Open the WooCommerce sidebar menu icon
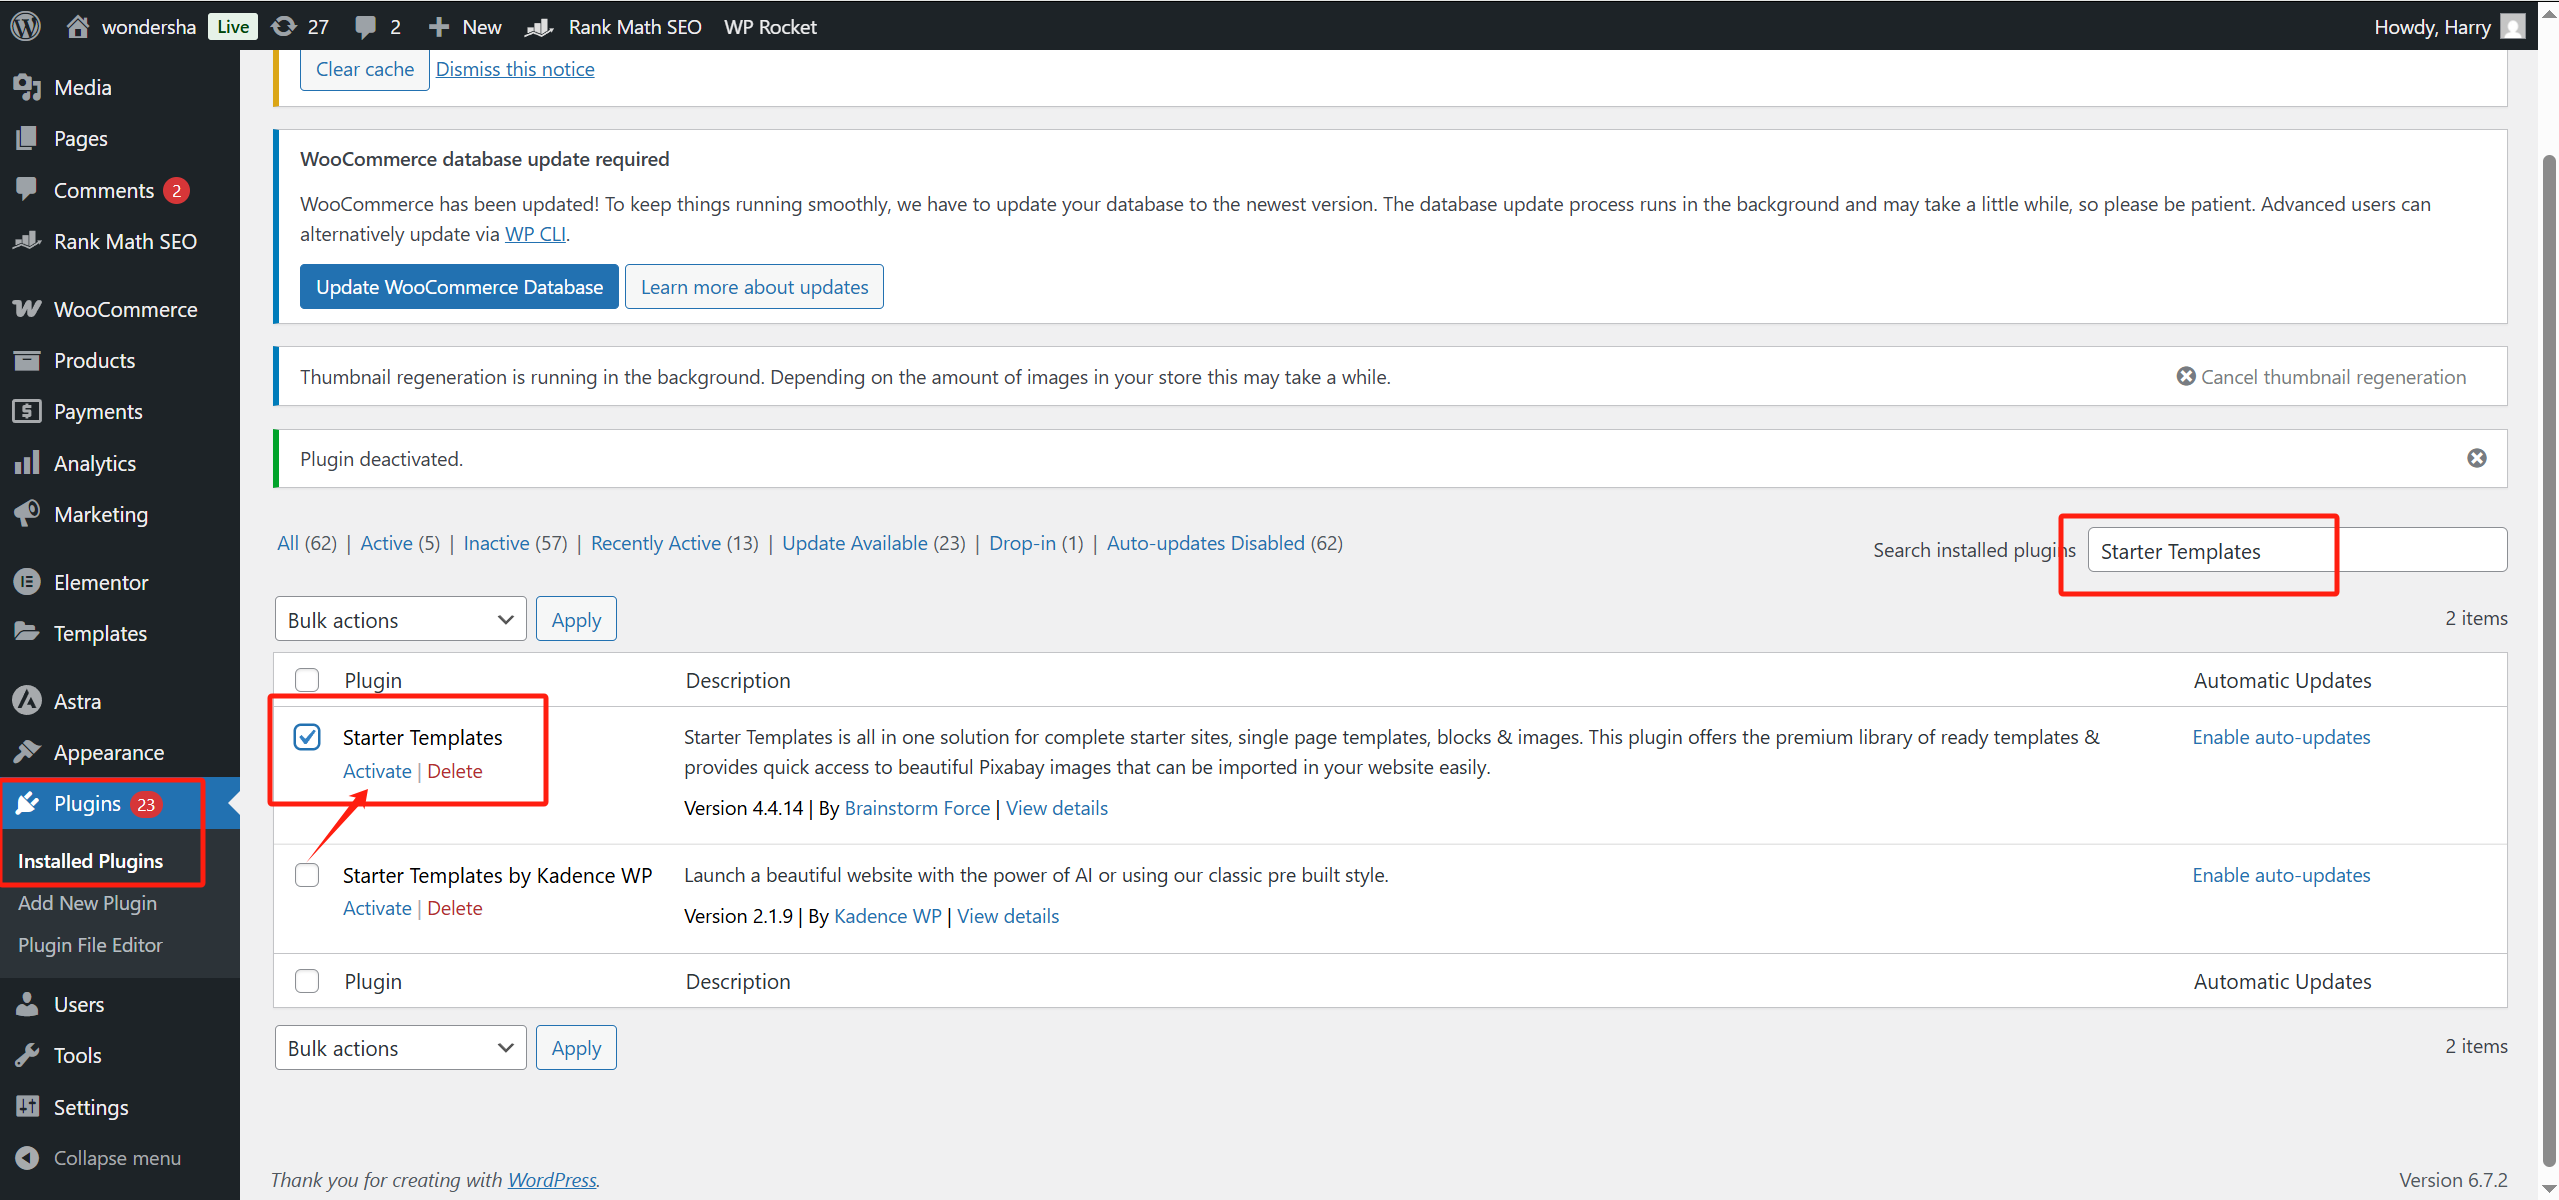 [27, 309]
